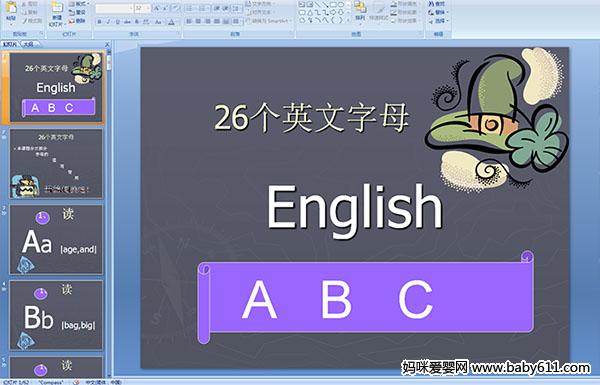Click the Columns icon in paragraph group
The image size is (600, 385).
pyautogui.click(x=236, y=21)
